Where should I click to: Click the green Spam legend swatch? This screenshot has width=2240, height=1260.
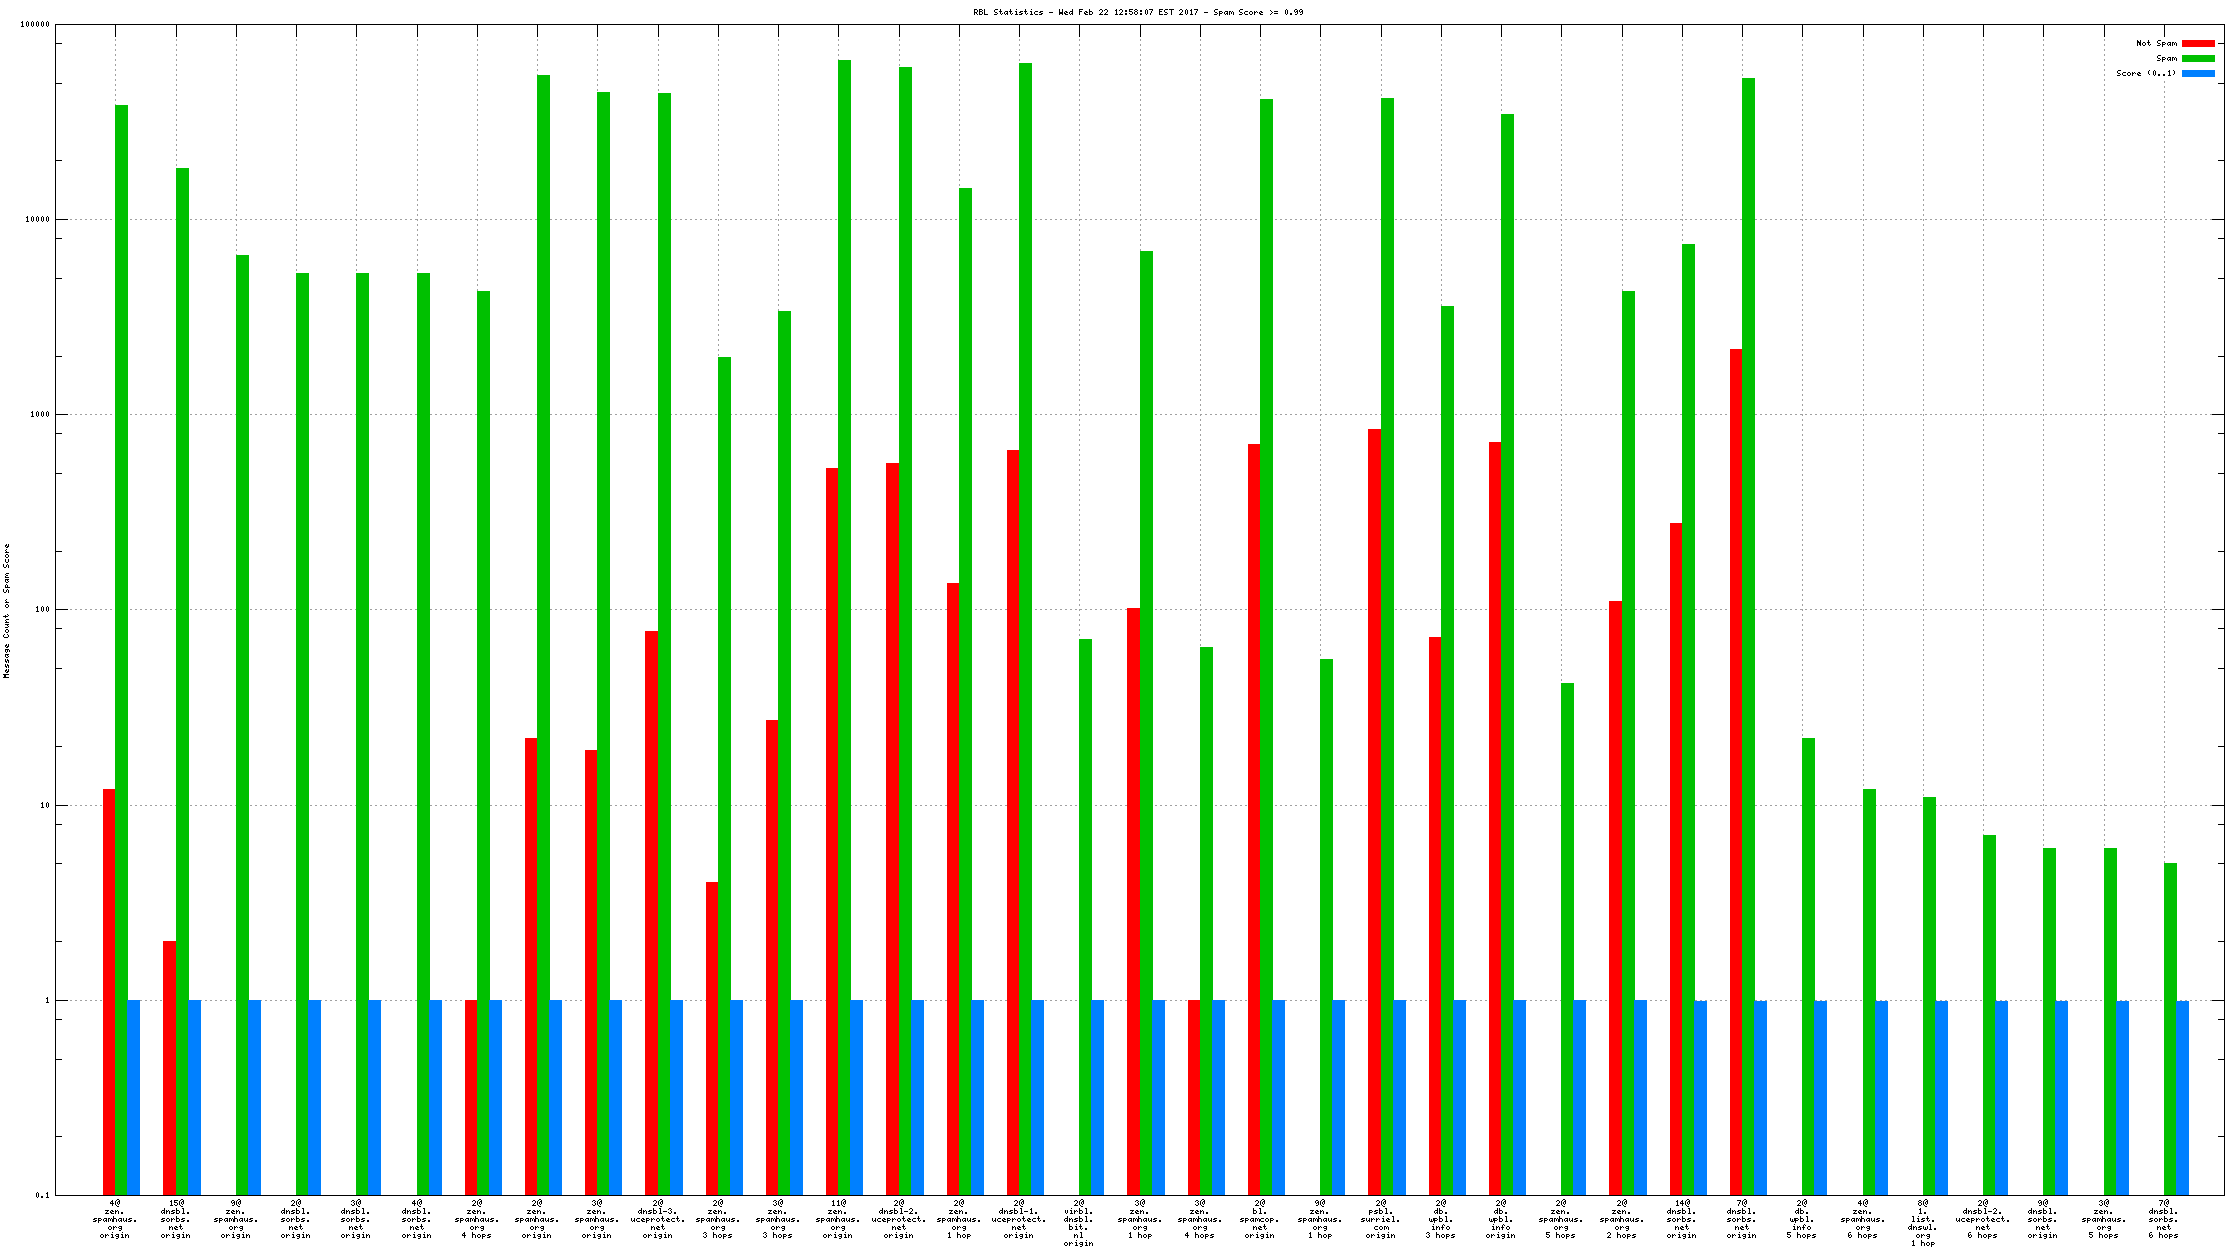tap(2198, 59)
